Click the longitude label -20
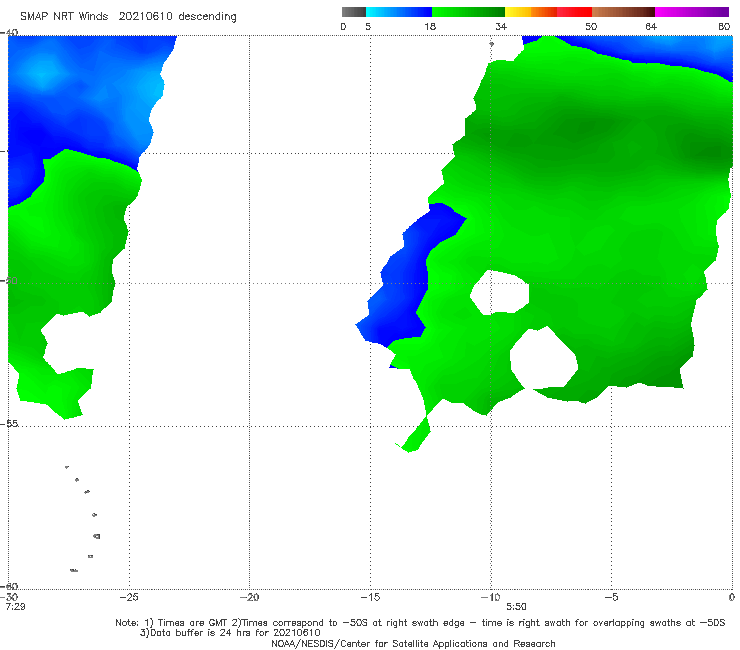740x650 pixels. [x=249, y=597]
